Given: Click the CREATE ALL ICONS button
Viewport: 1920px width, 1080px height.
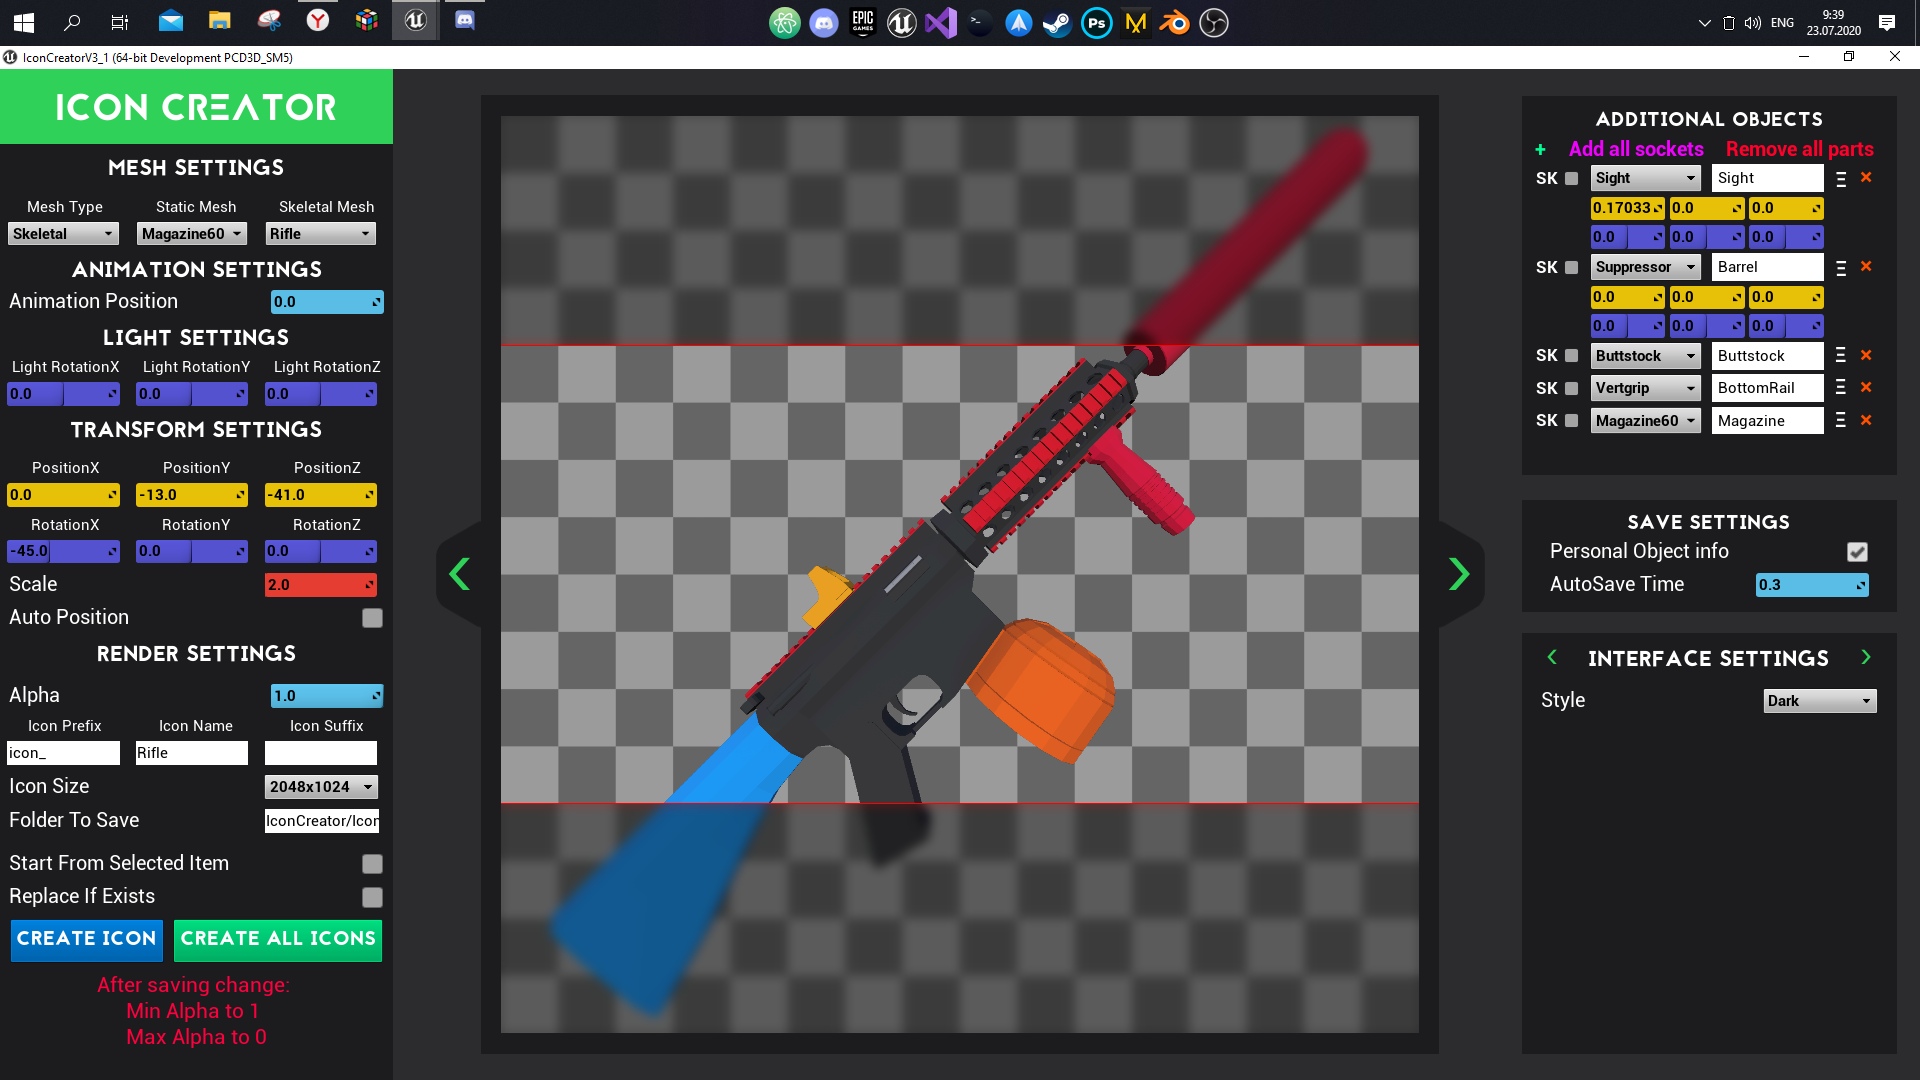Looking at the screenshot, I should tap(278, 939).
